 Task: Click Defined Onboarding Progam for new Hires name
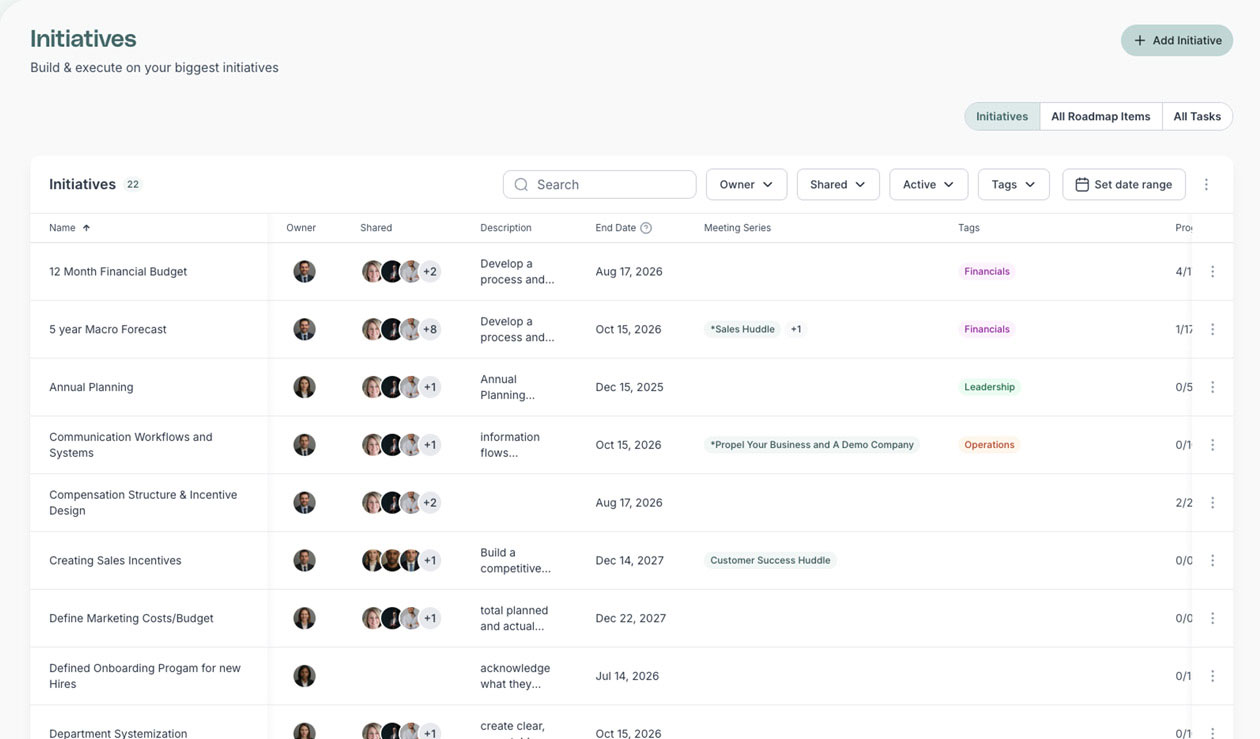(x=145, y=676)
